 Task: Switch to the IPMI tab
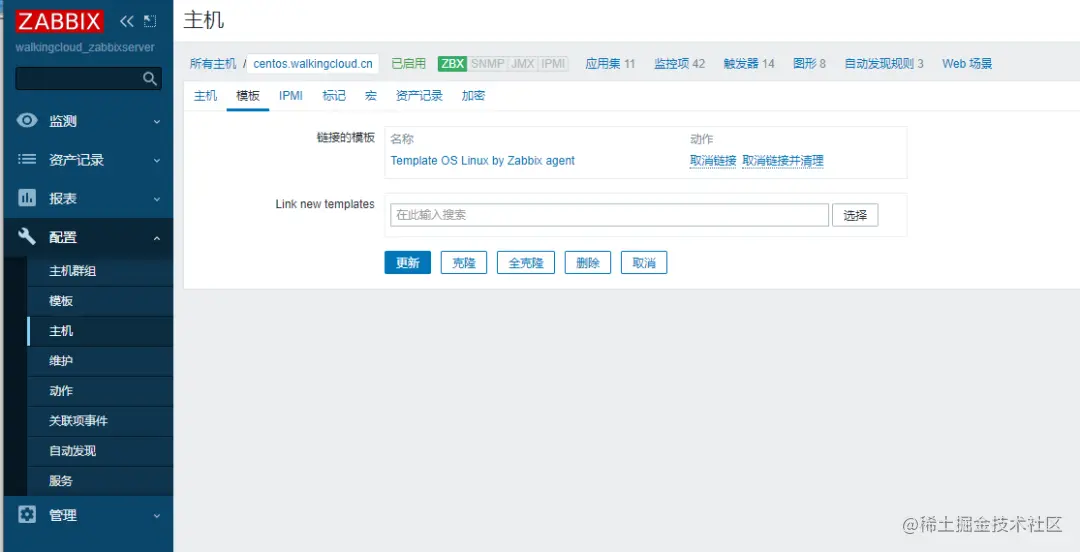coord(291,96)
